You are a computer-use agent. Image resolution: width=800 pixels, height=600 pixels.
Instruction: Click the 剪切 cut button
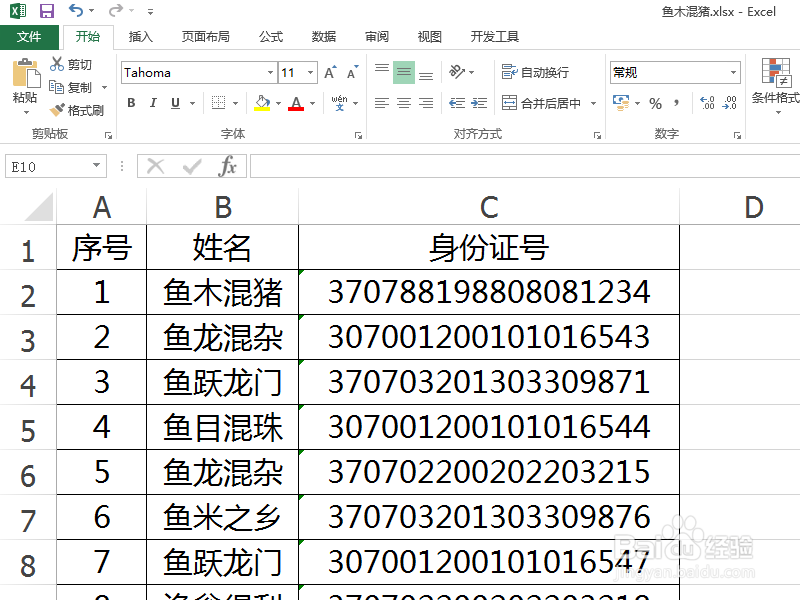pyautogui.click(x=71, y=64)
